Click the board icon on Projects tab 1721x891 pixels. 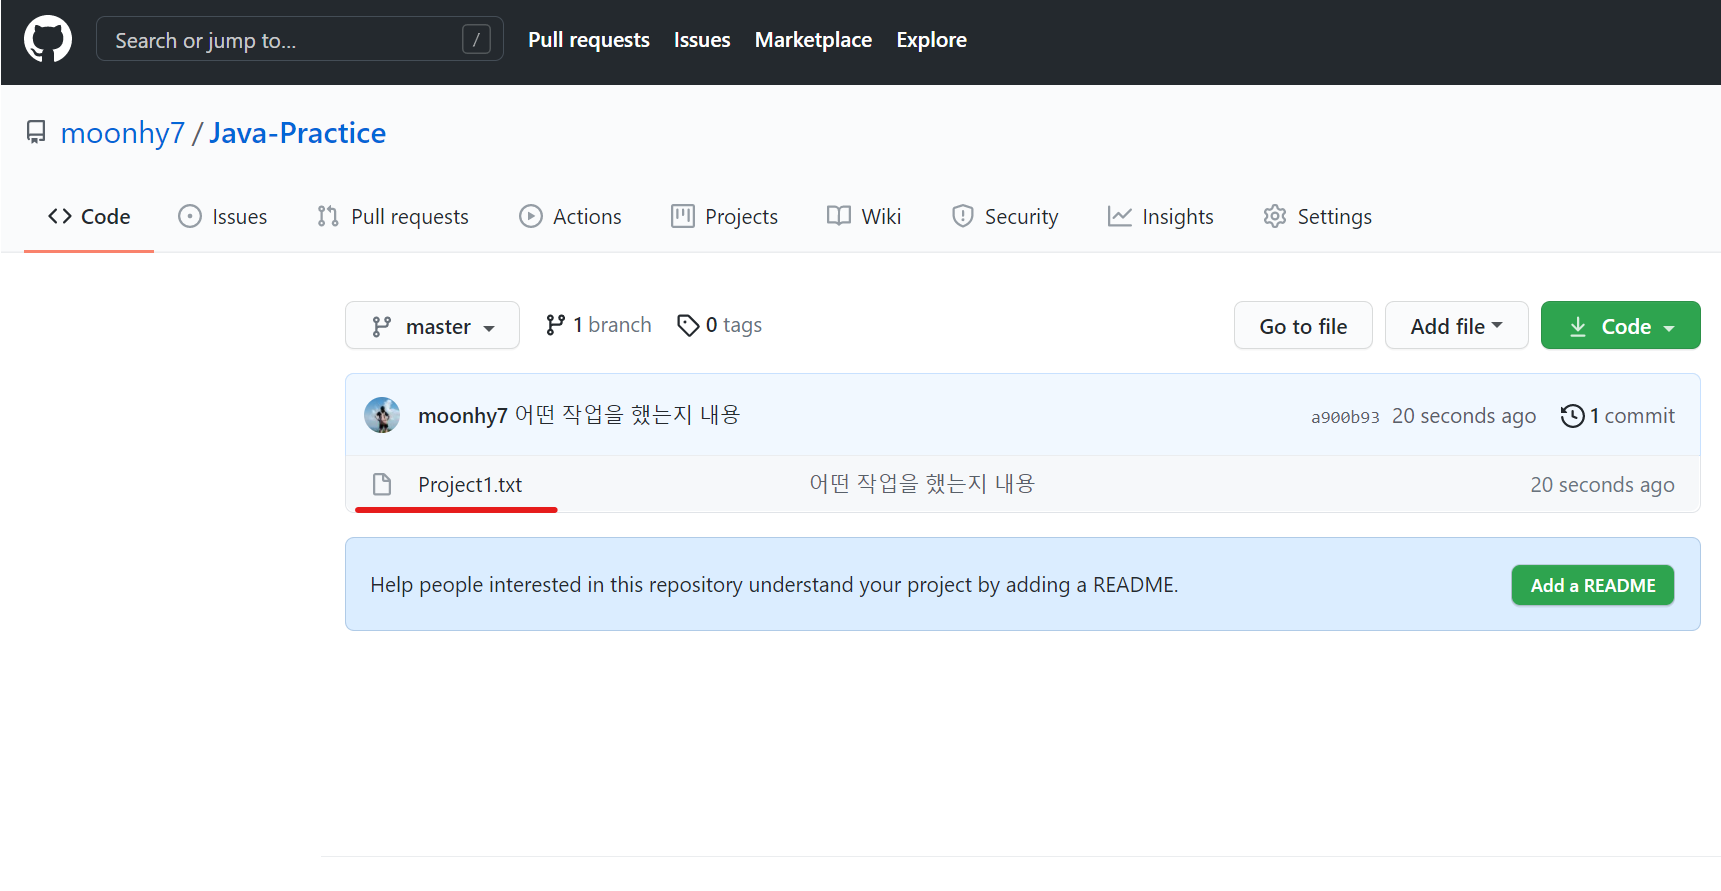pos(683,216)
